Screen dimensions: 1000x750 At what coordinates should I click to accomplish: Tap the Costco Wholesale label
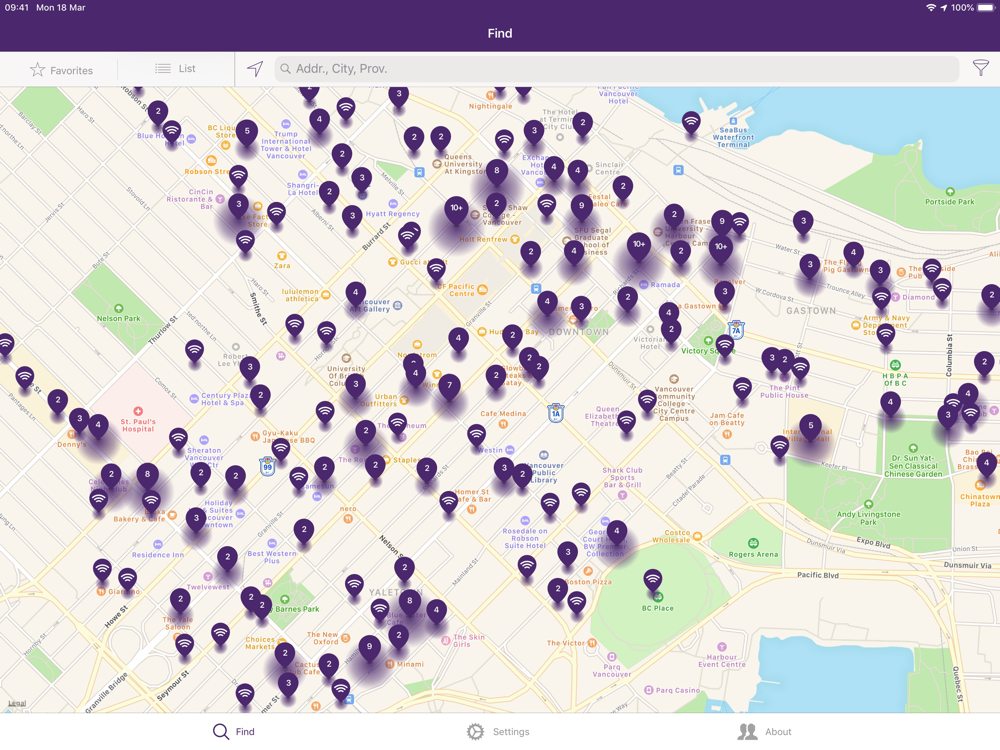[671, 536]
